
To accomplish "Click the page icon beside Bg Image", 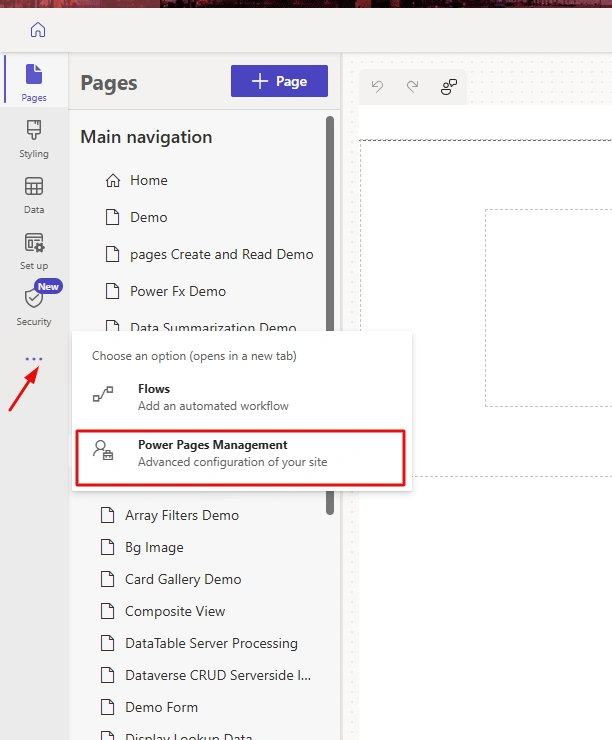I will (x=108, y=547).
